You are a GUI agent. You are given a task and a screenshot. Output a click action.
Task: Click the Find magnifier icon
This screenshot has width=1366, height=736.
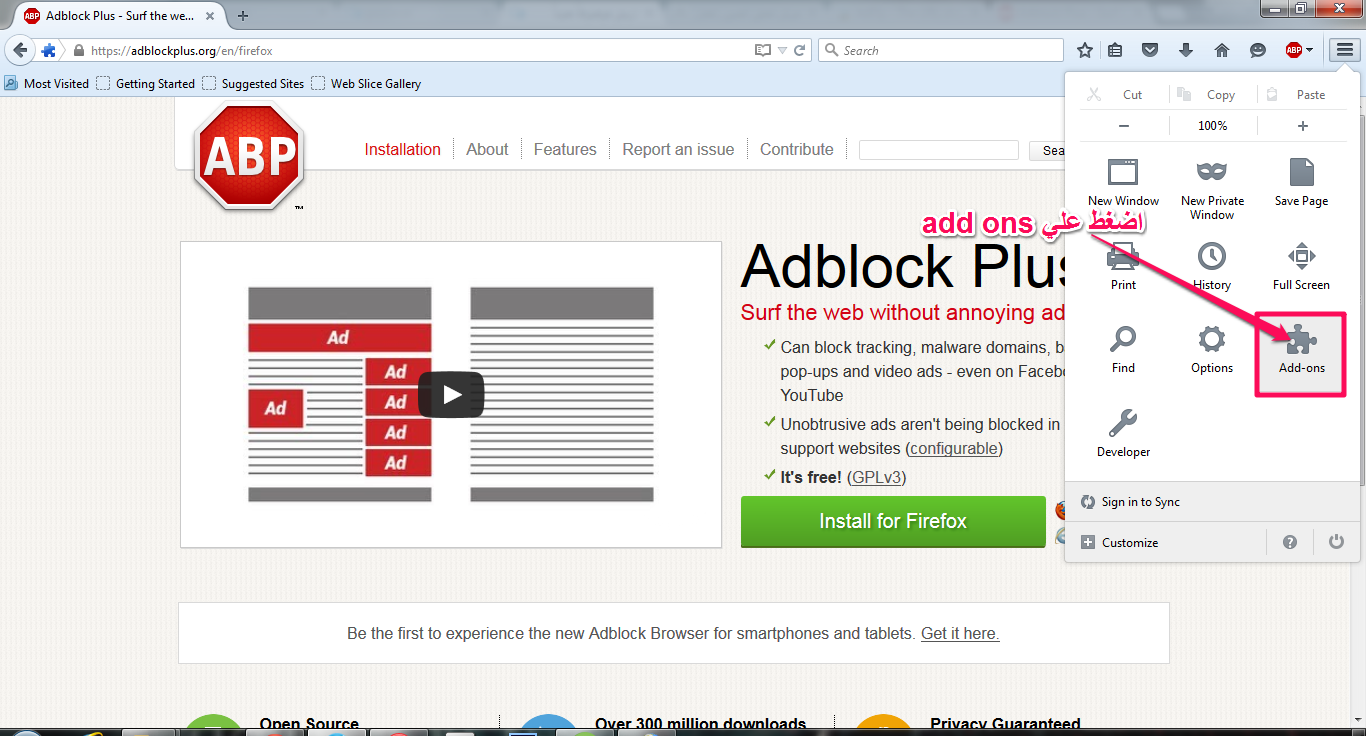click(x=1123, y=351)
